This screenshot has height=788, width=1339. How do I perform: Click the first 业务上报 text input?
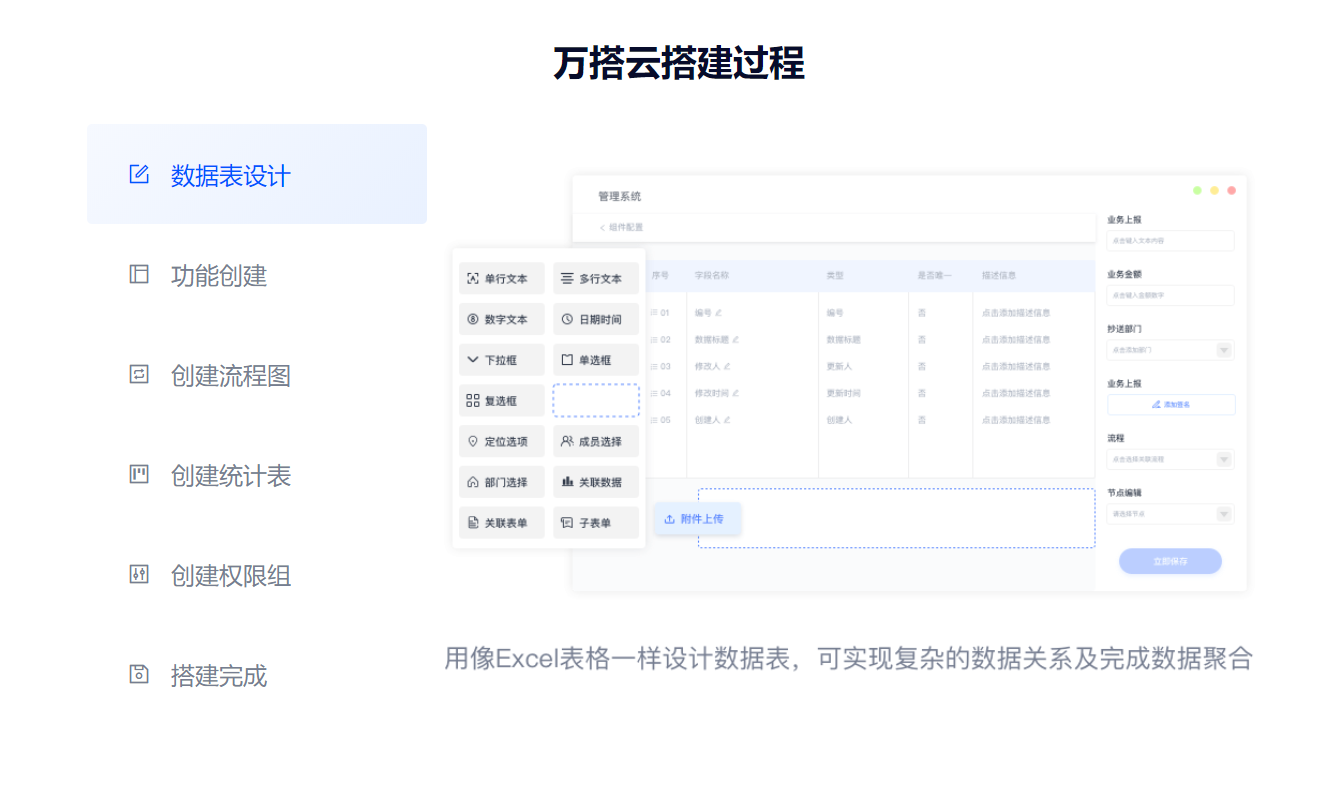[1170, 241]
